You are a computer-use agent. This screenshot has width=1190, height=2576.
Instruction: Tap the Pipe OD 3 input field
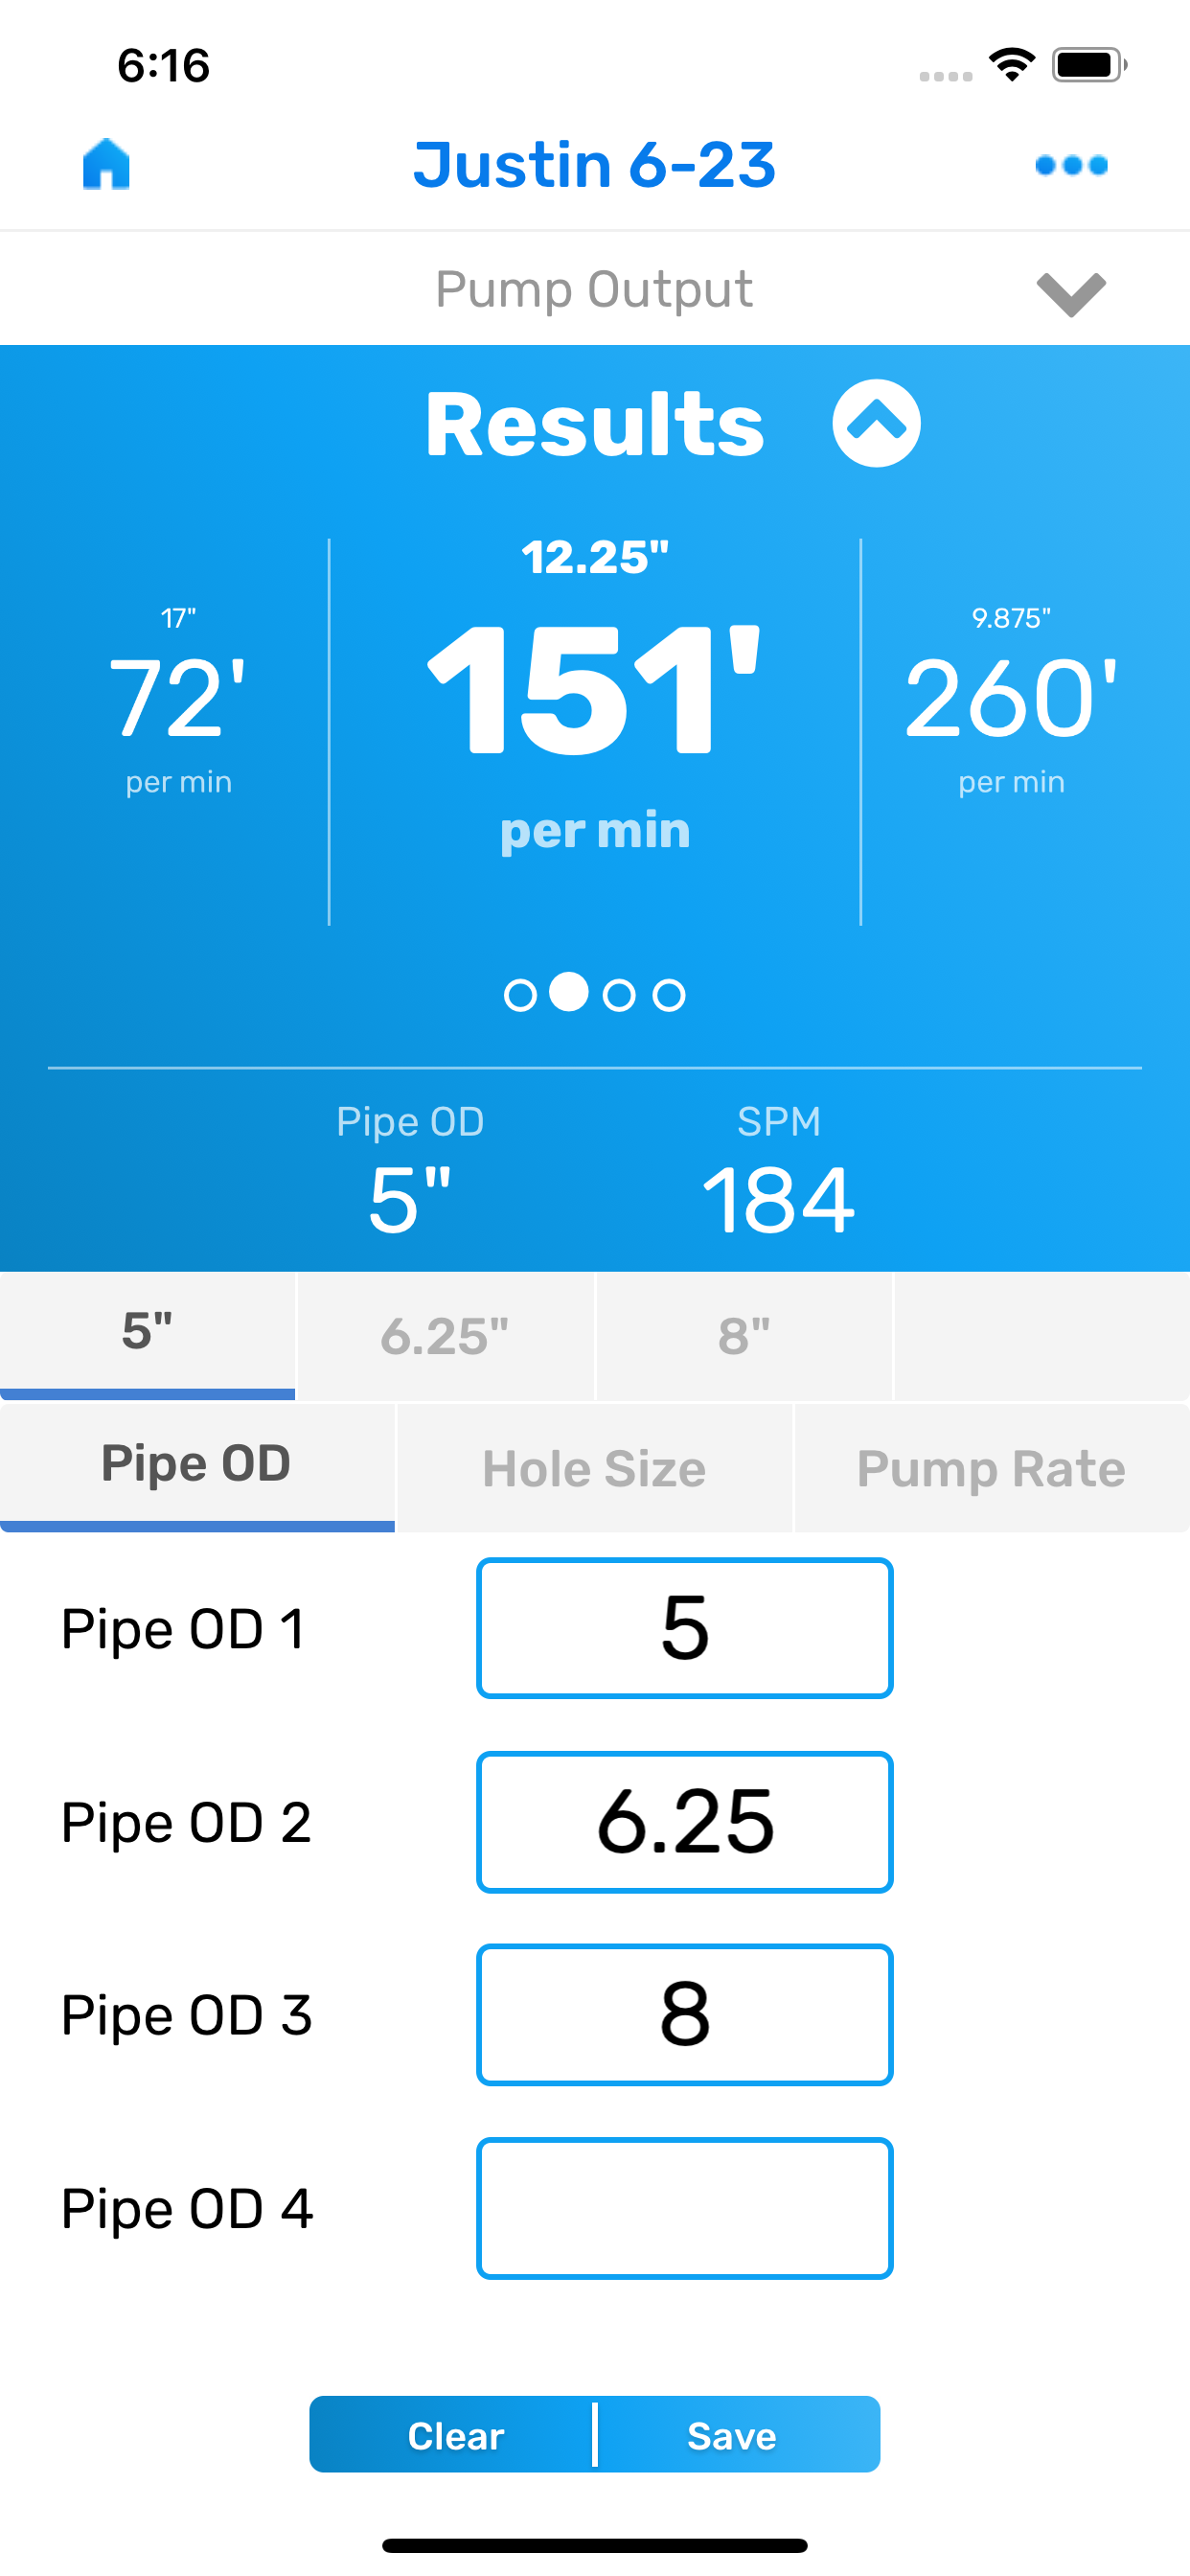pyautogui.click(x=685, y=2014)
